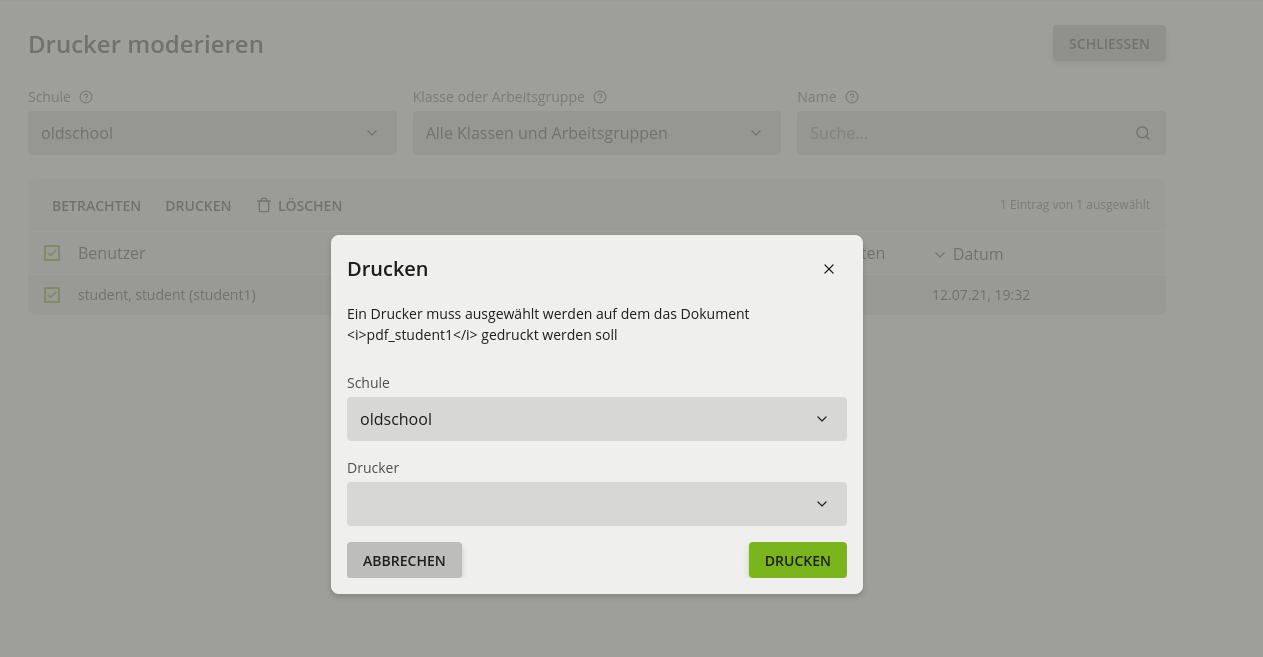The height and width of the screenshot is (657, 1263).
Task: Click the trash icon for Löschen
Action: (x=264, y=205)
